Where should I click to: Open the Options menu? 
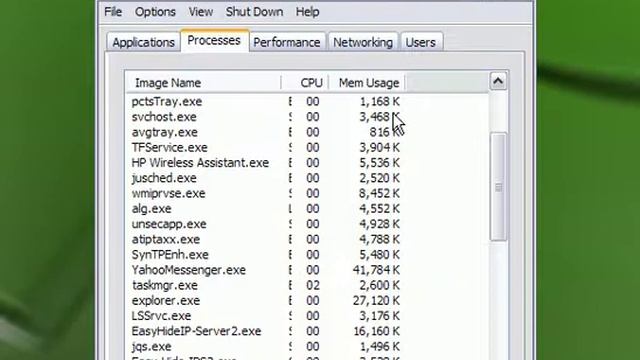155,12
